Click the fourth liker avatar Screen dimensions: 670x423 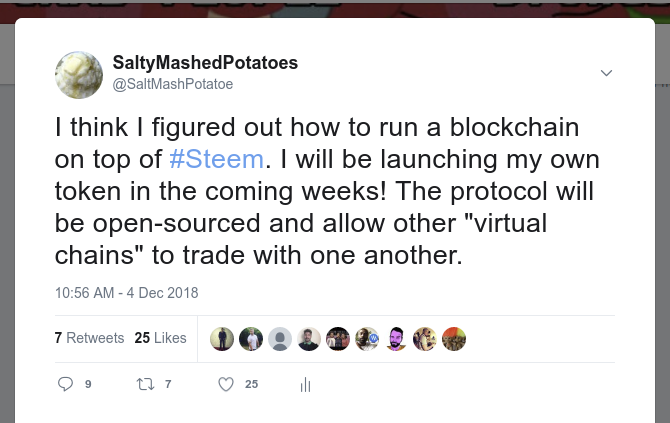[309, 339]
